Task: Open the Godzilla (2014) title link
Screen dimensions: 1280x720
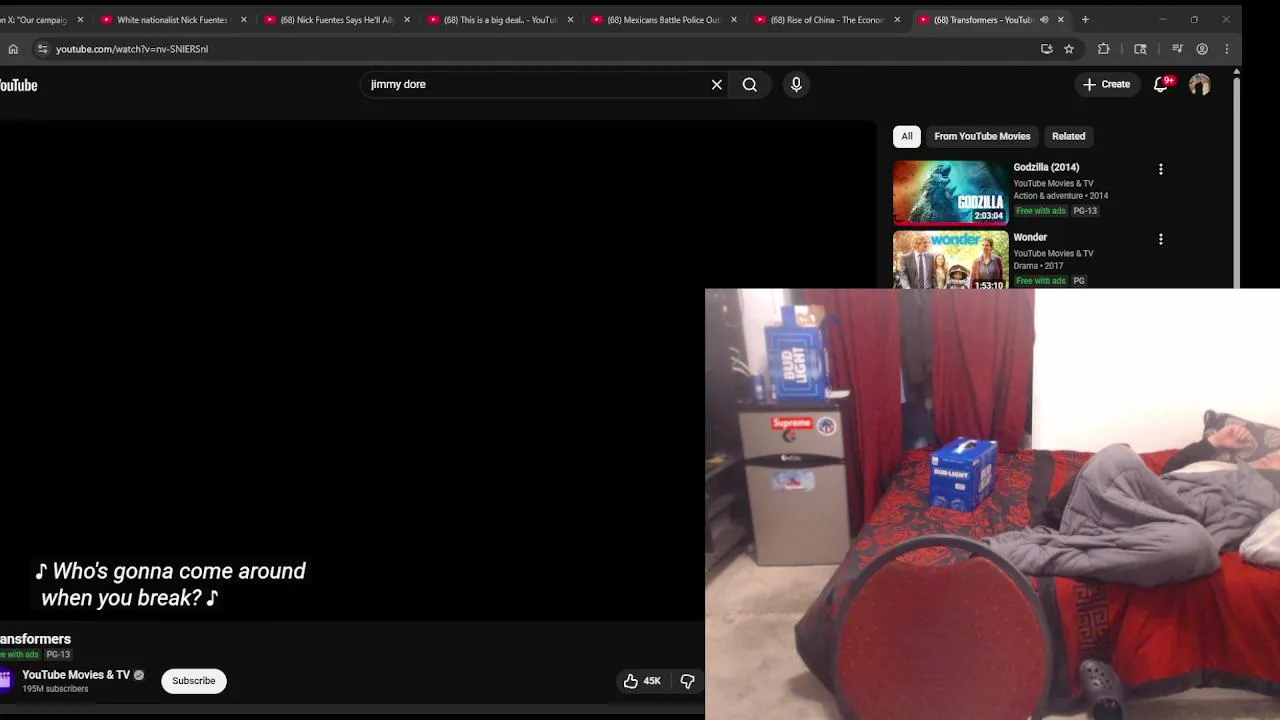Action: point(1046,167)
